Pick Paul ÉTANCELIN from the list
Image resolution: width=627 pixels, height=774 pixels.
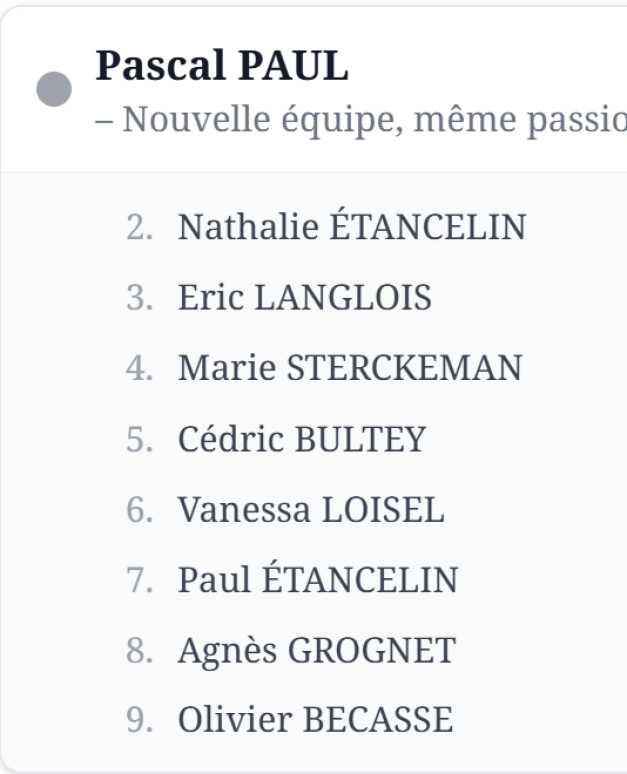(318, 579)
